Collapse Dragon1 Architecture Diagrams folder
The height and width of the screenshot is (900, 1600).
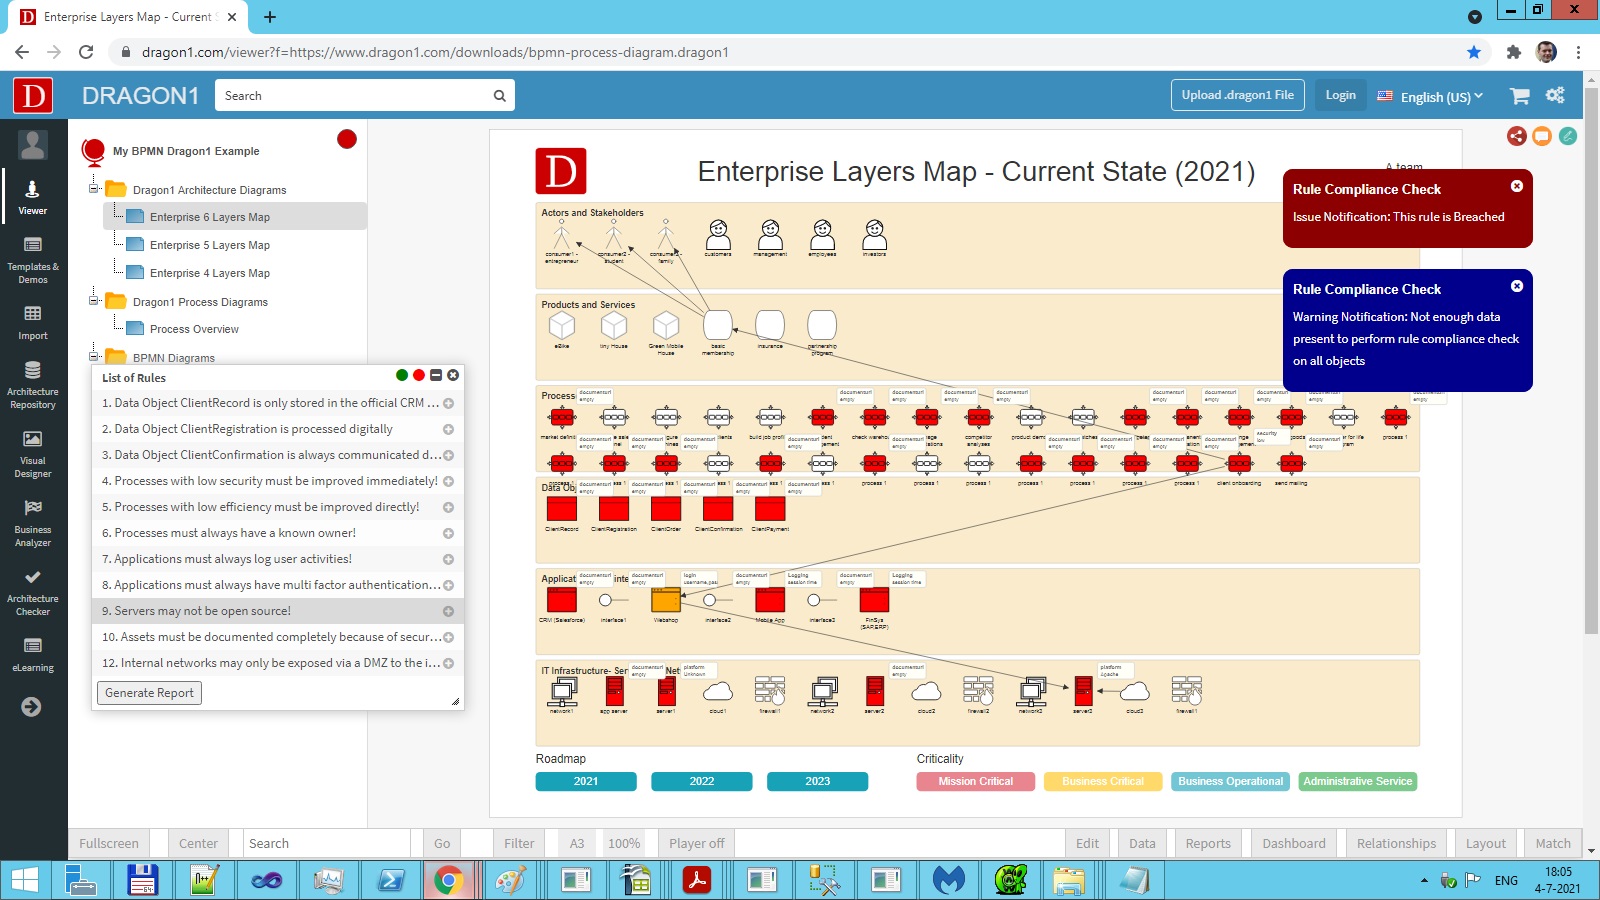coord(94,188)
